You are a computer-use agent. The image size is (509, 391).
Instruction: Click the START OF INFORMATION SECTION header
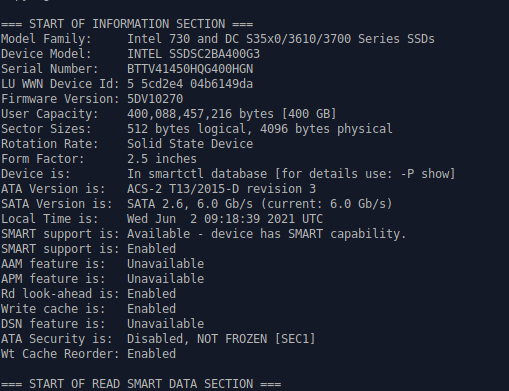pyautogui.click(x=127, y=24)
